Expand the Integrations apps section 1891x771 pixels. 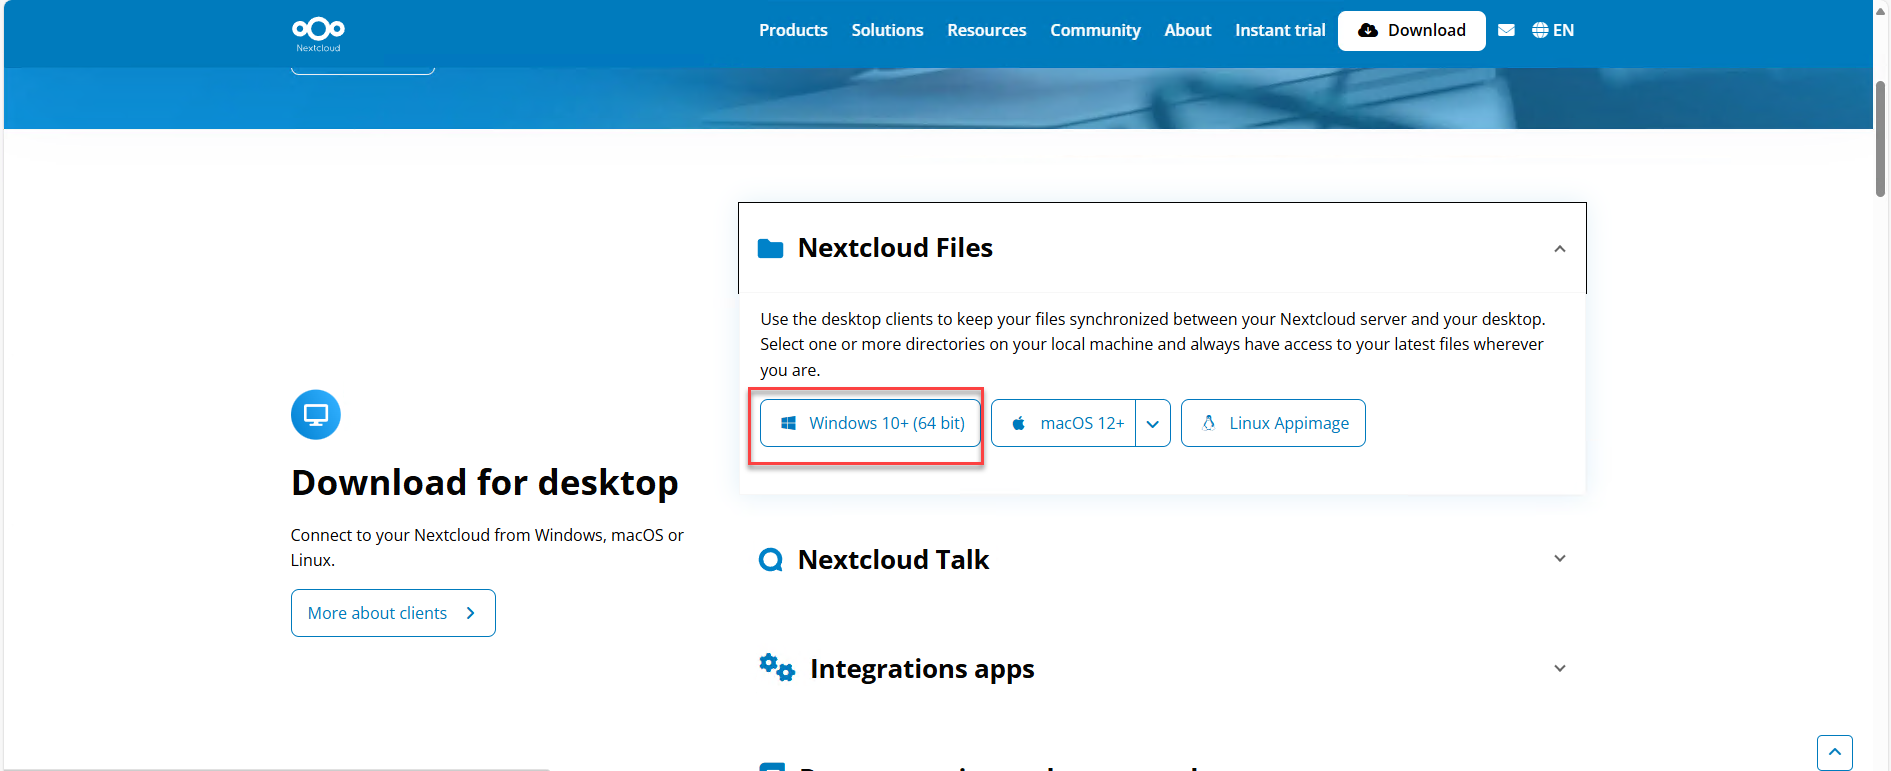click(1559, 668)
